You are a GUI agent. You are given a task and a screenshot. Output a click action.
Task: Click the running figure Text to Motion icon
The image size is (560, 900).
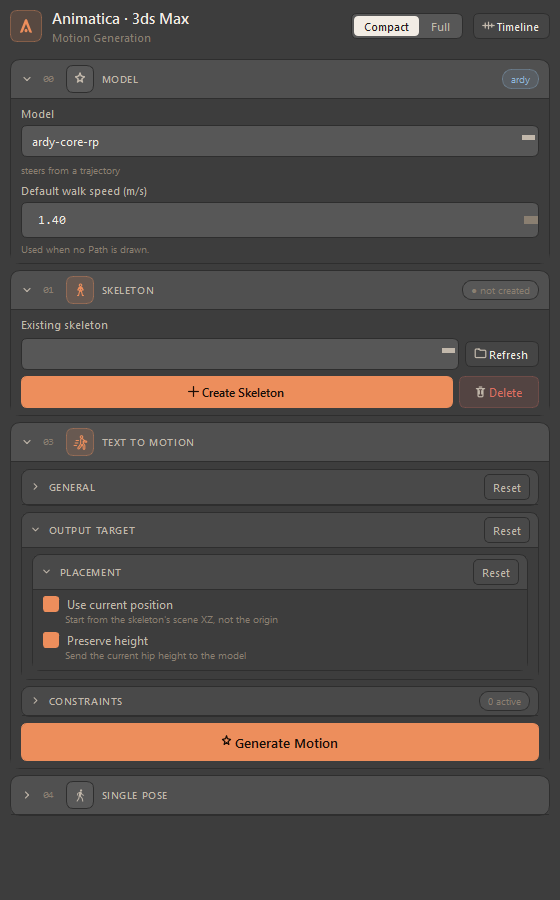coord(80,443)
